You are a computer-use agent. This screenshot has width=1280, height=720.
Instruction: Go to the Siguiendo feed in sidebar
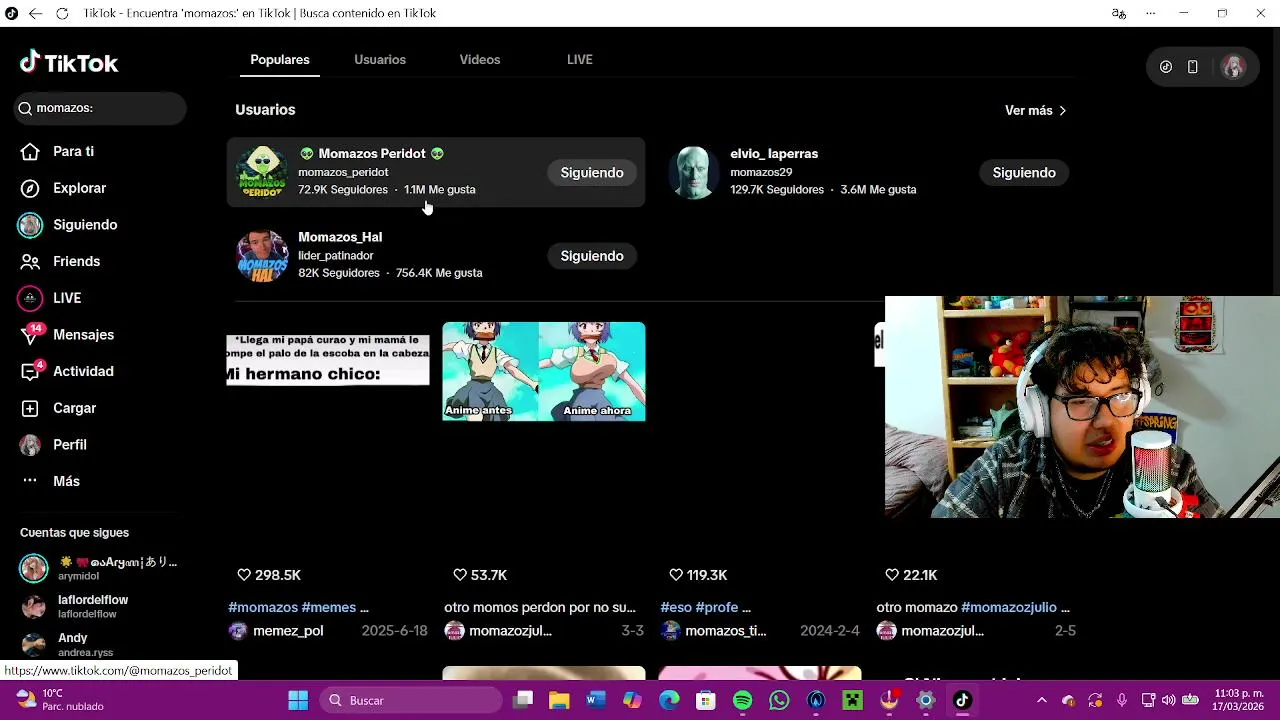[69, 225]
